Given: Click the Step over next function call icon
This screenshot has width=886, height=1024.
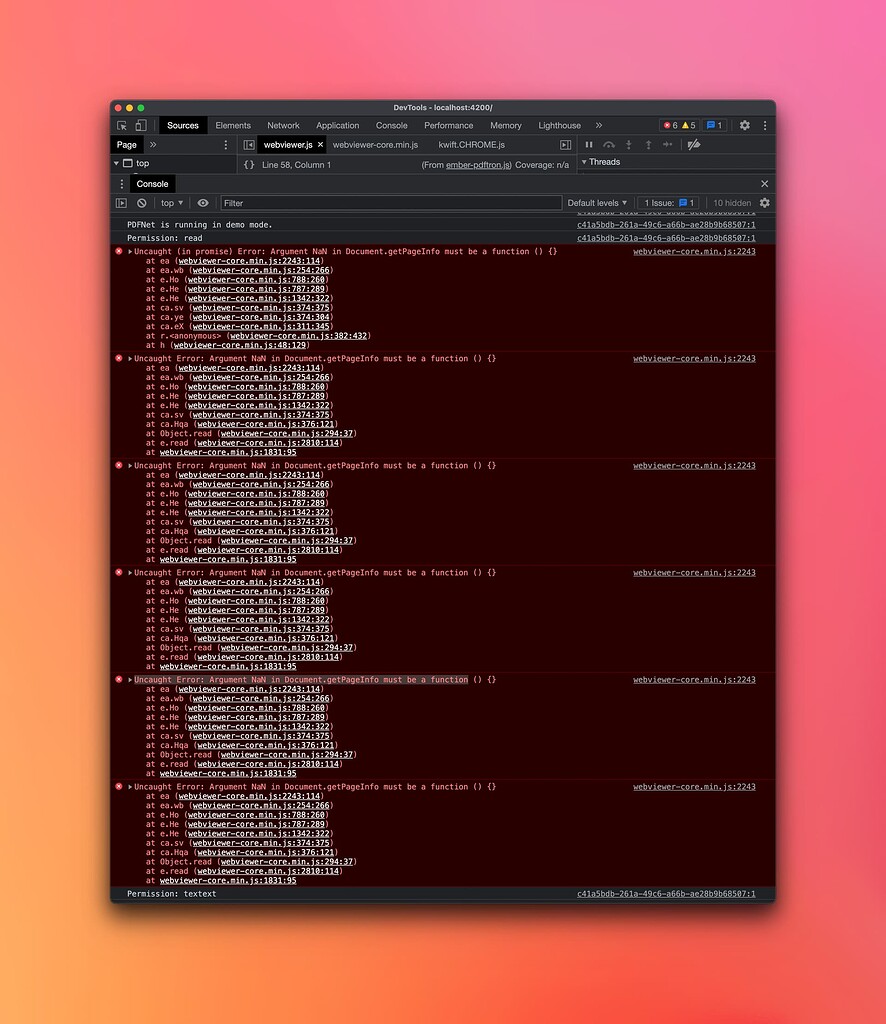Looking at the screenshot, I should 607,145.
